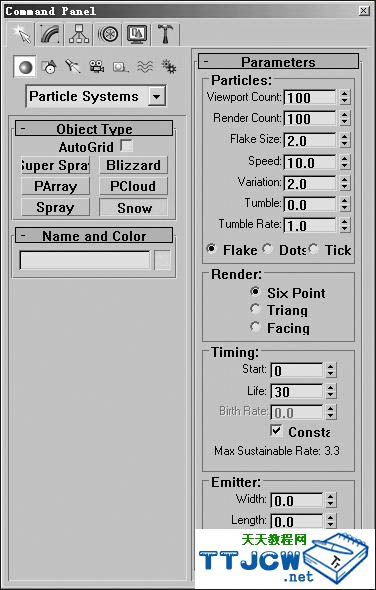Viewport: 376px width, 590px height.
Task: Click the object name input field
Action: [85, 260]
